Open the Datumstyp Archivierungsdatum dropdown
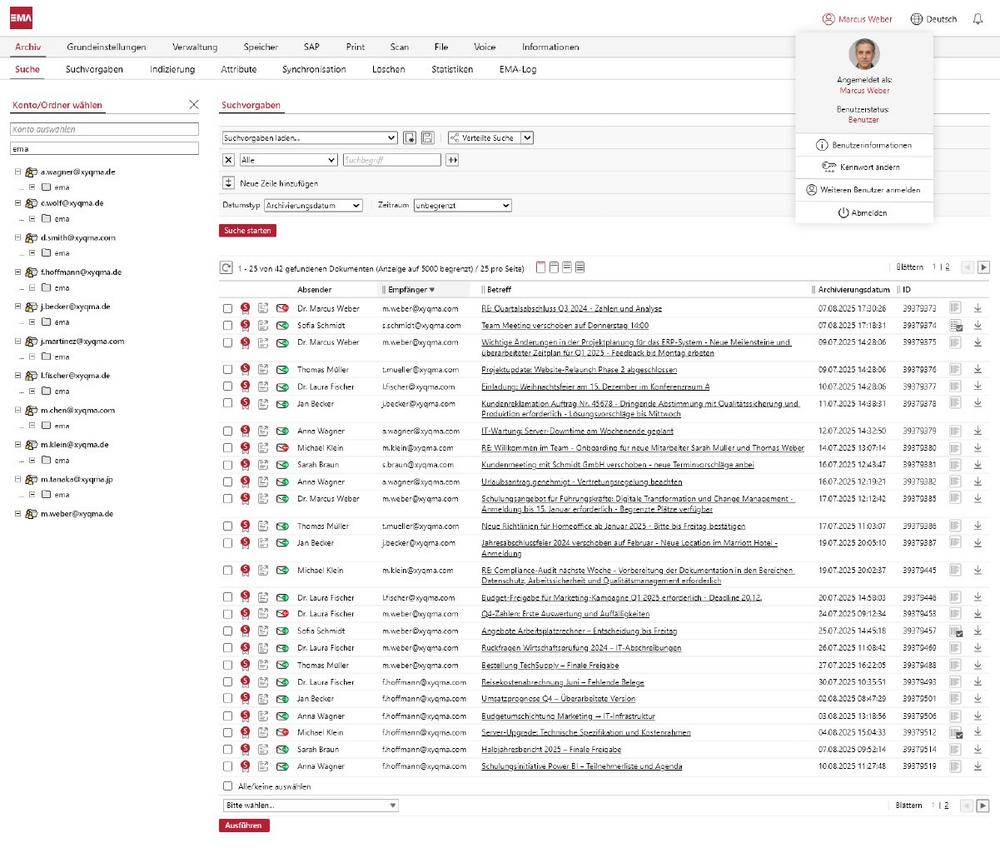The height and width of the screenshot is (853, 1000). [313, 205]
